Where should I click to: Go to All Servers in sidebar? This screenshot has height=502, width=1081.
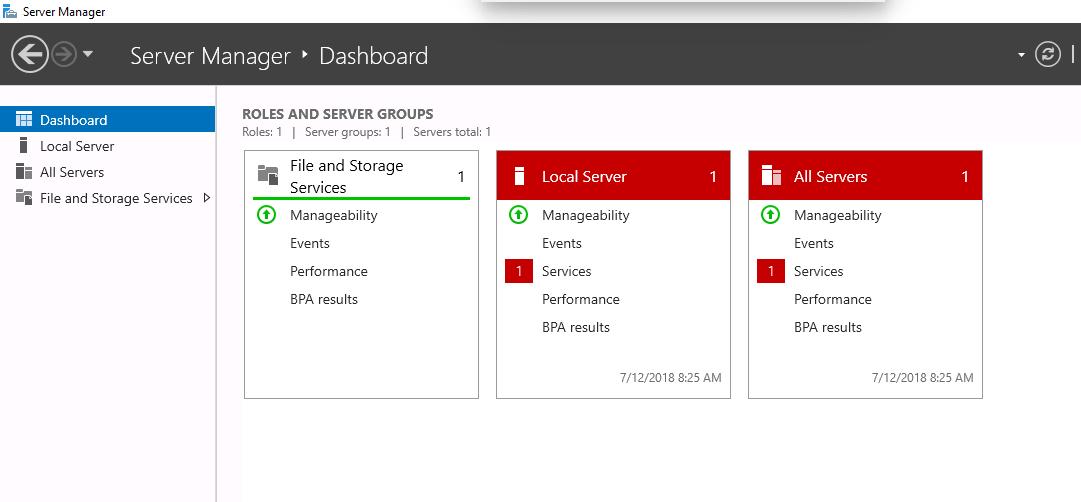[72, 172]
